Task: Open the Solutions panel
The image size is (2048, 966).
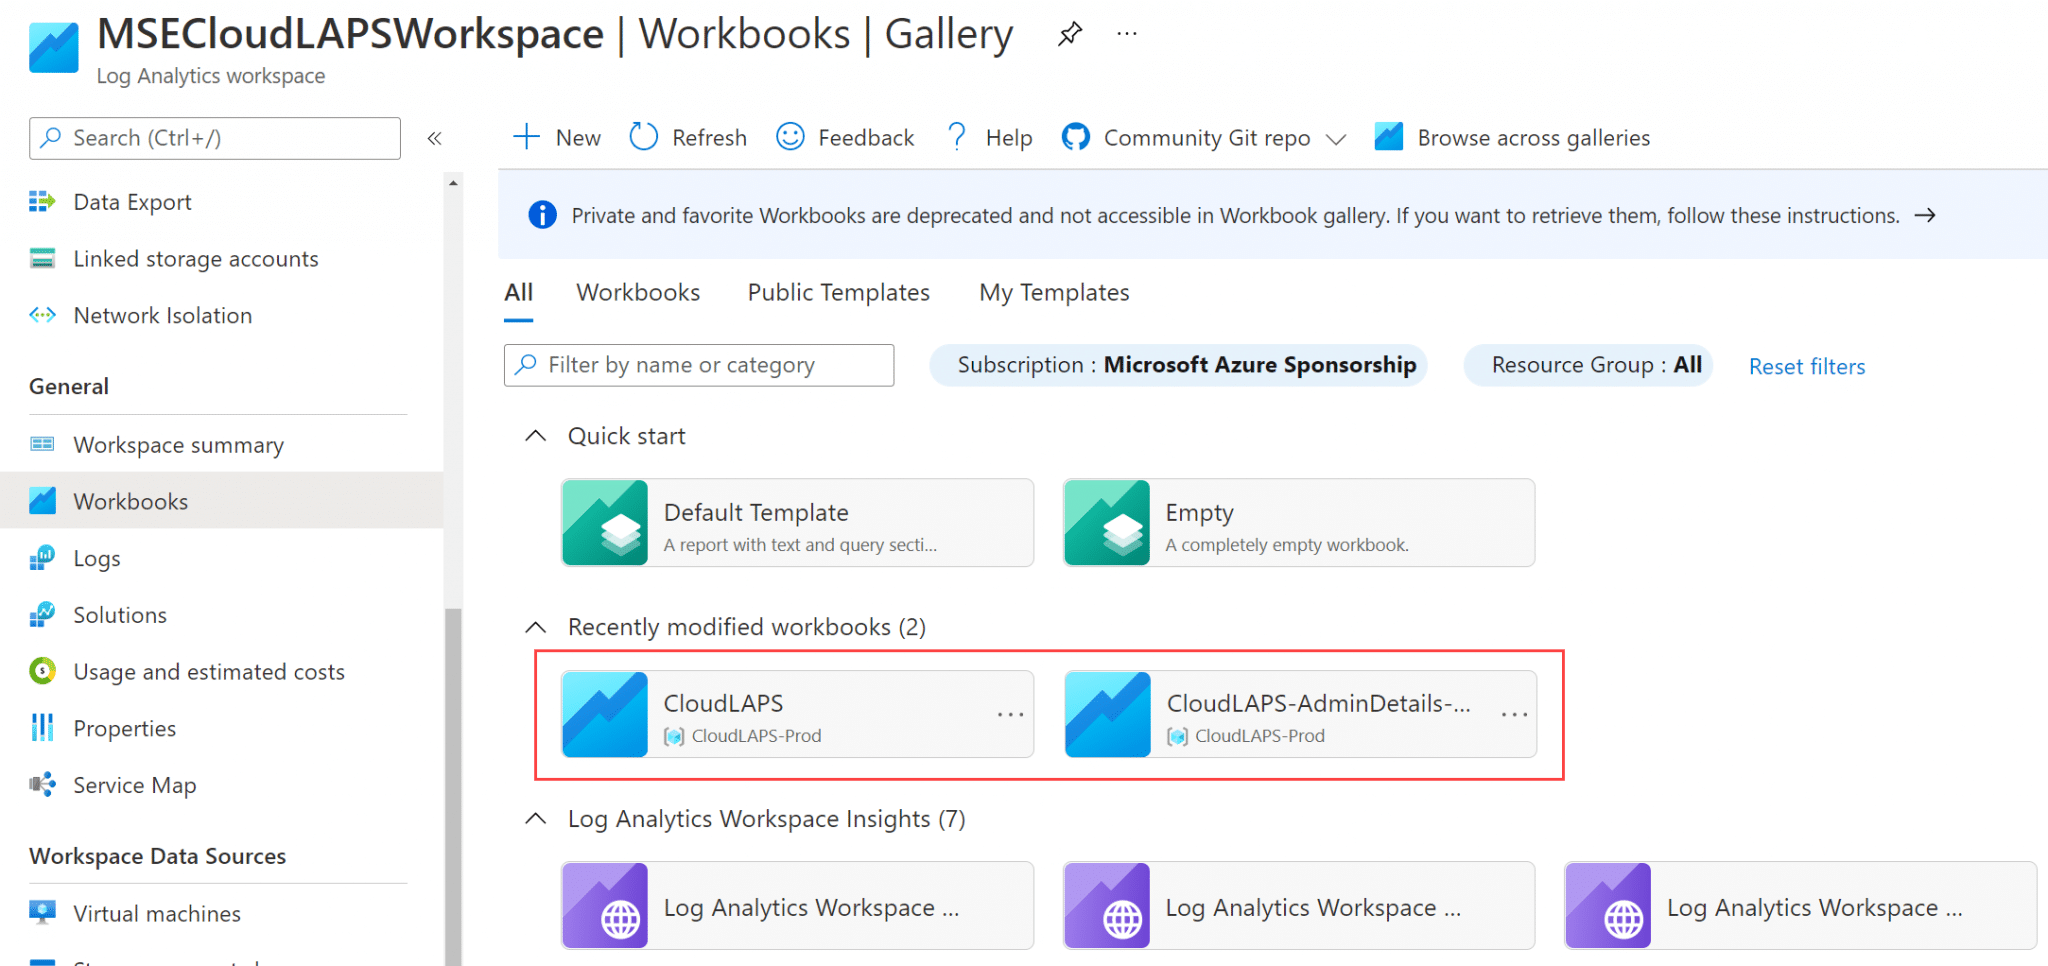Action: point(119,614)
